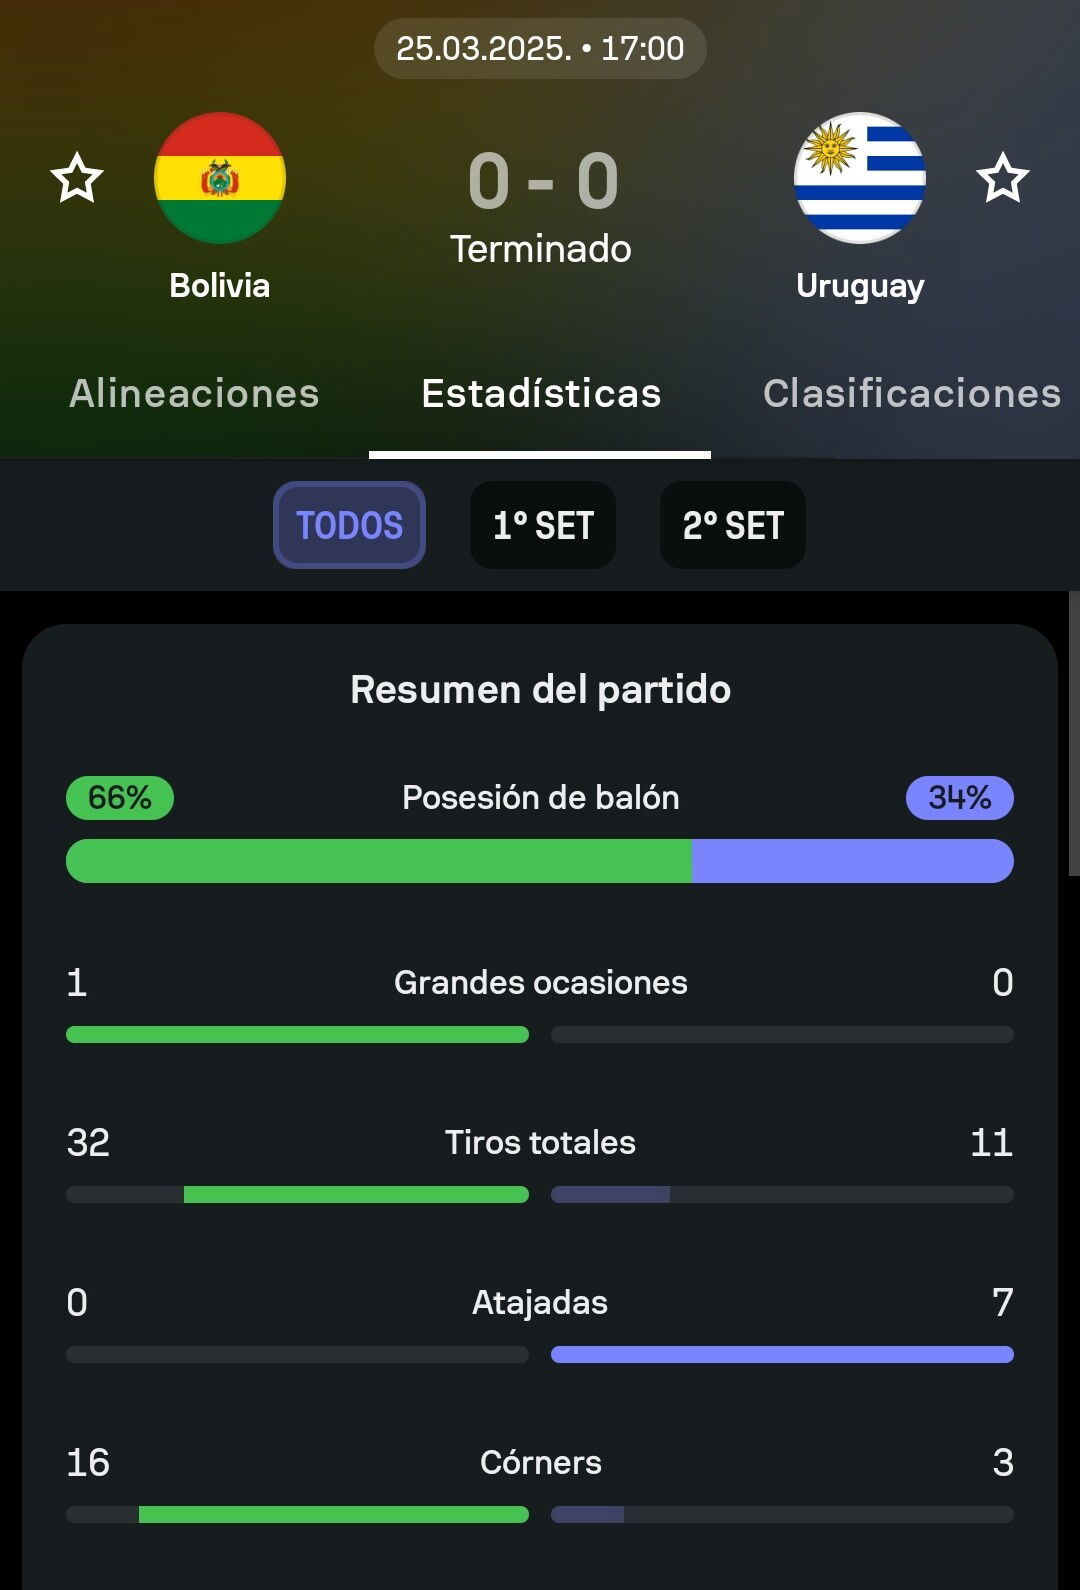
Task: Click the Atajadas purple bar
Action: pos(782,1355)
